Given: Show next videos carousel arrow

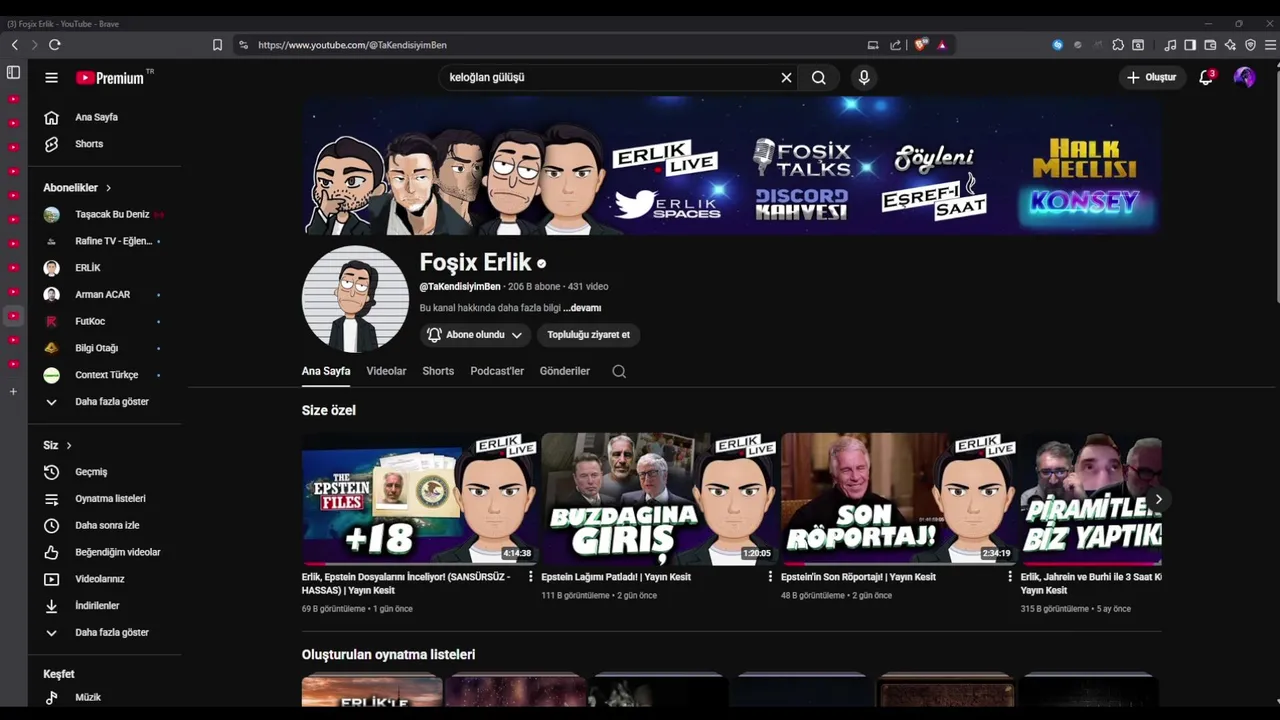Looking at the screenshot, I should coord(1158,499).
